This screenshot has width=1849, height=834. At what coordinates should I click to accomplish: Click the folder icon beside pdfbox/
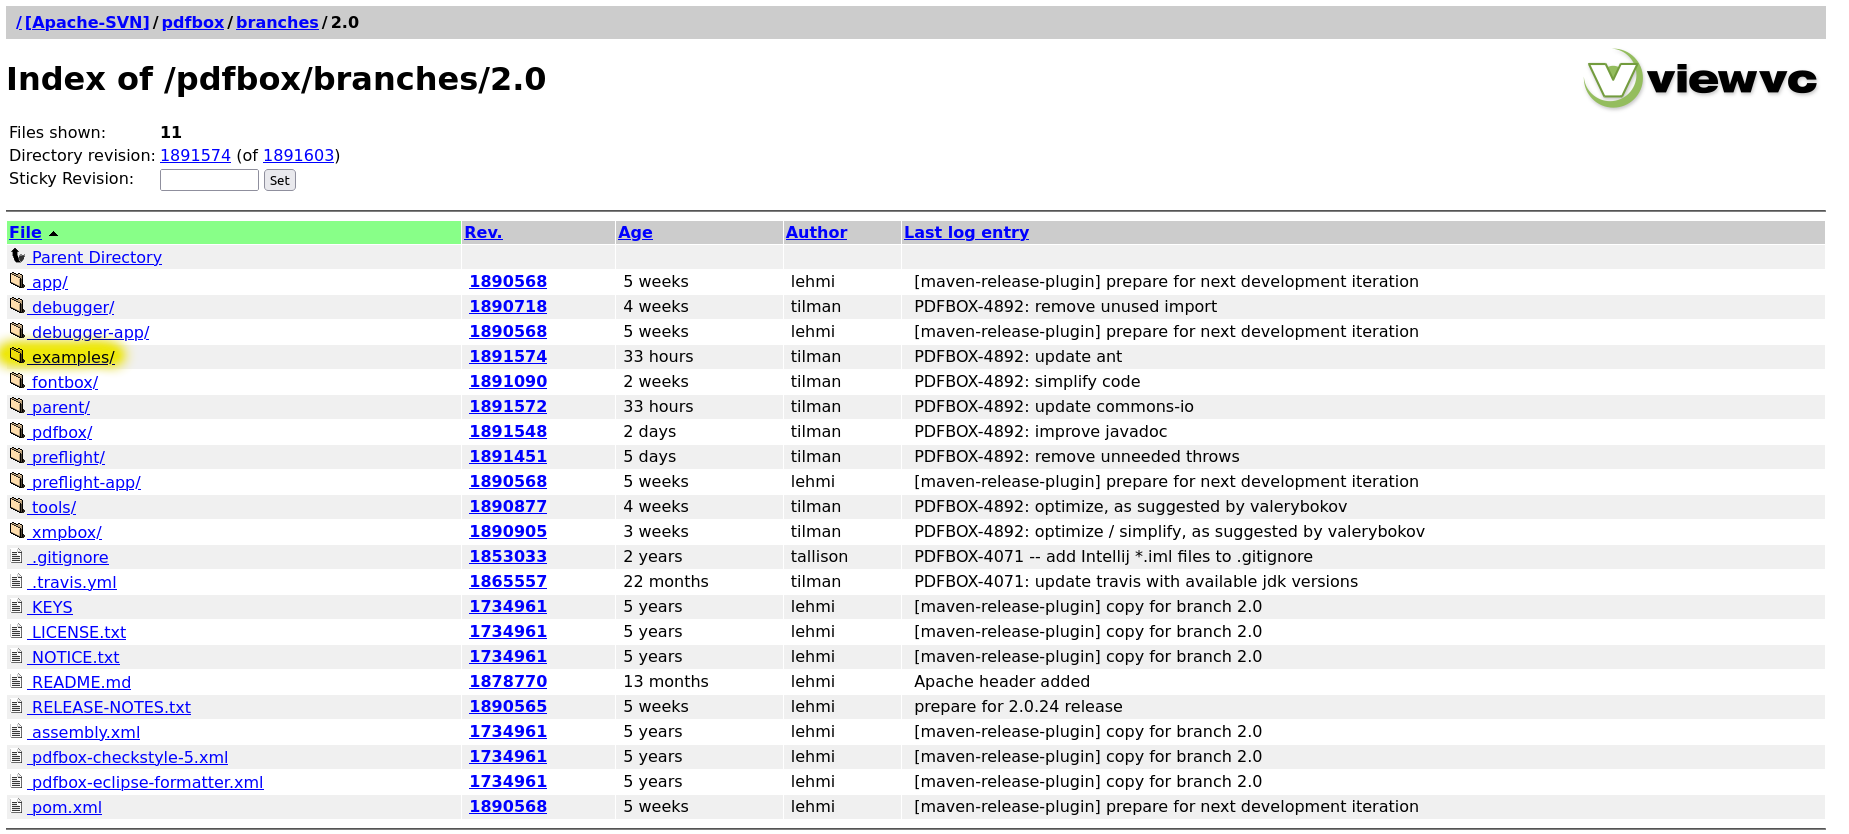tap(17, 431)
